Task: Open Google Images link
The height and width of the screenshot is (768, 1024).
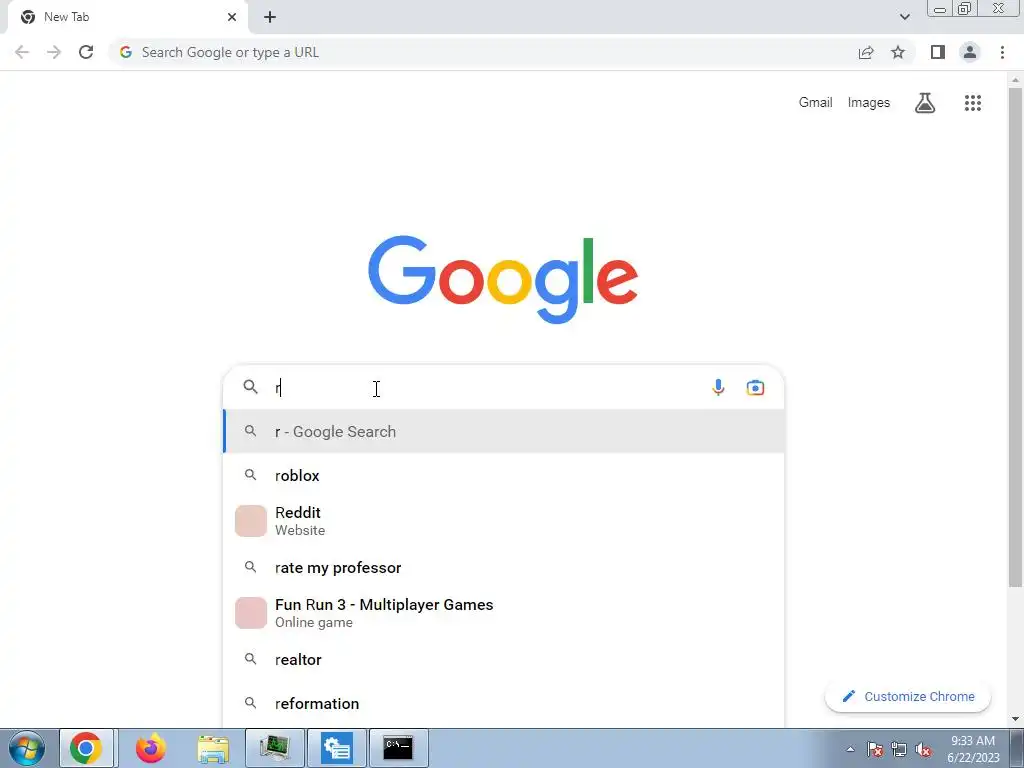Action: [869, 103]
